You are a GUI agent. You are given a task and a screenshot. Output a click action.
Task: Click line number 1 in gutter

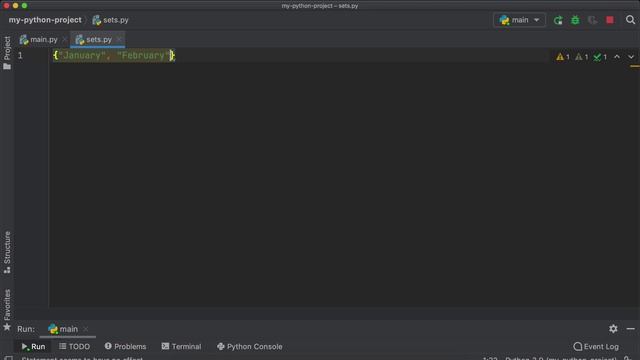[20, 56]
